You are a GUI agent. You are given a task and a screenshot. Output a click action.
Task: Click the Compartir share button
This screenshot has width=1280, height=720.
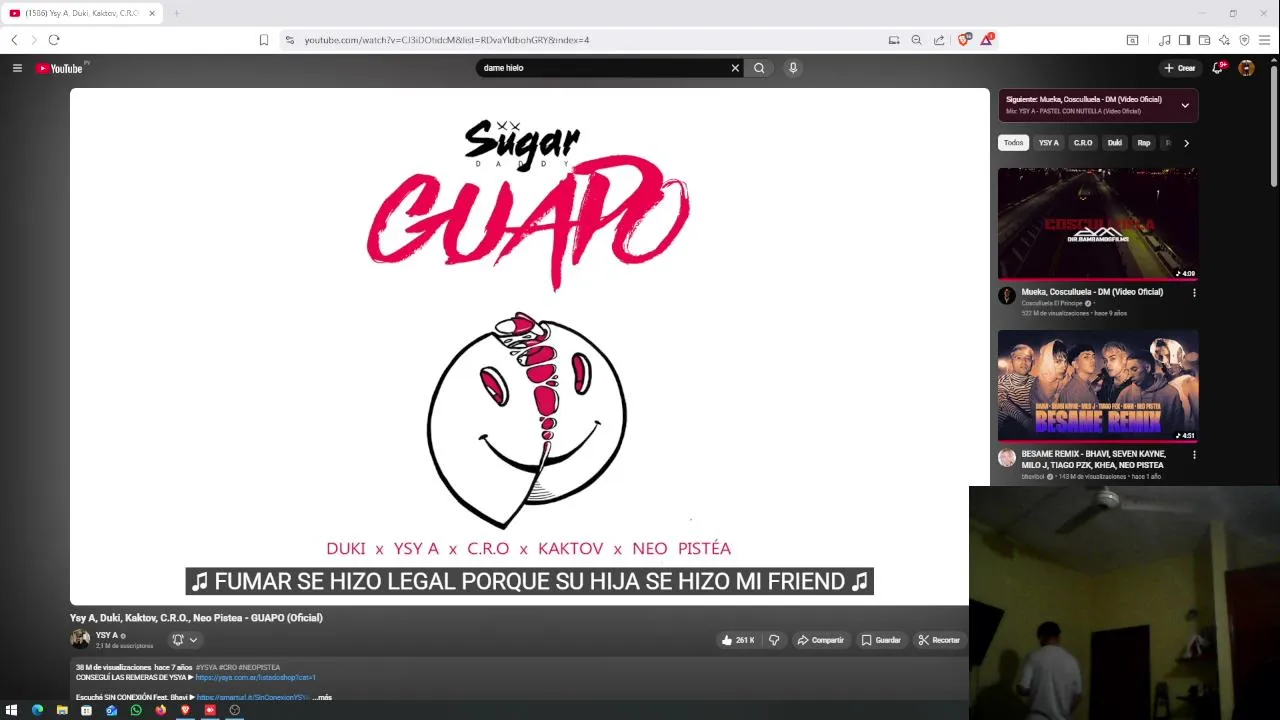(x=821, y=640)
